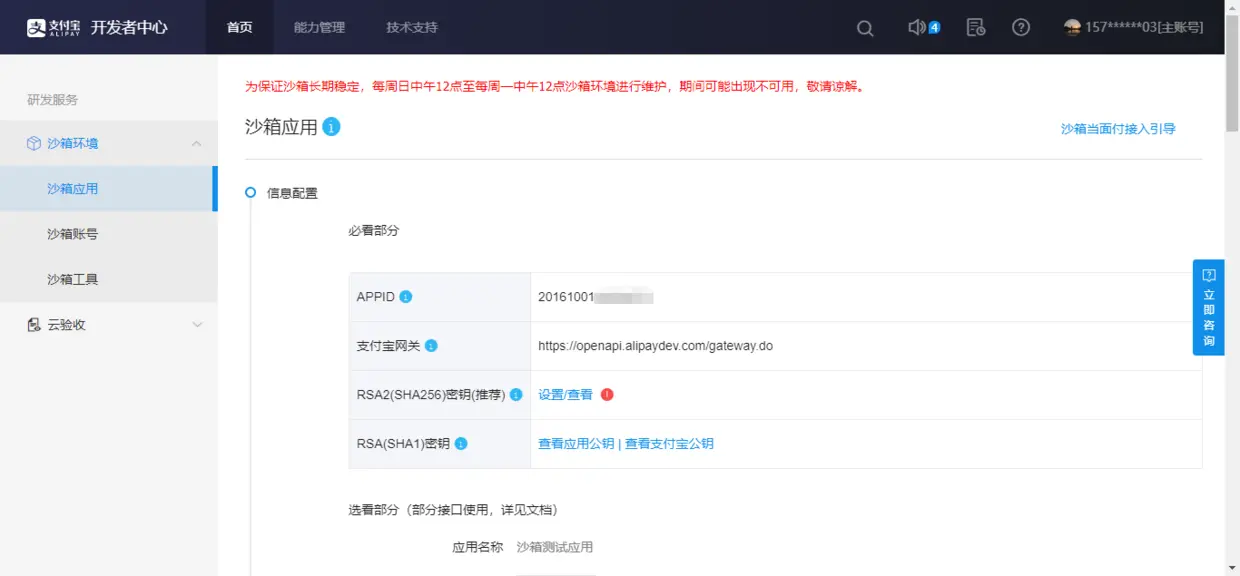1240x576 pixels.
Task: Click info icon beside APPID label
Action: tap(406, 297)
